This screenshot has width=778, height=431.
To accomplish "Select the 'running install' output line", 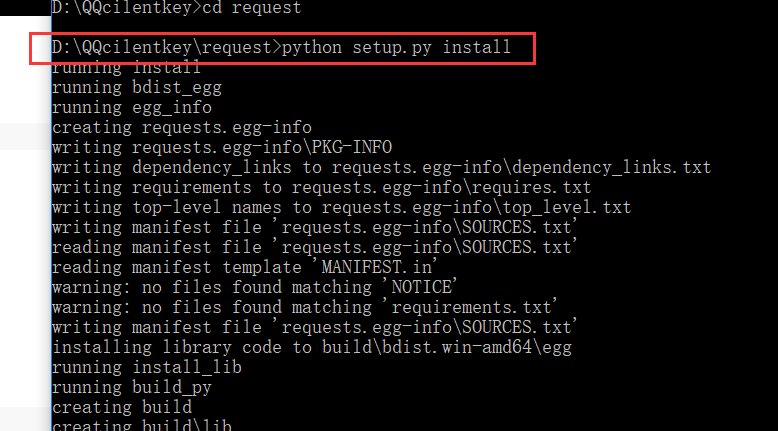I will click(127, 67).
